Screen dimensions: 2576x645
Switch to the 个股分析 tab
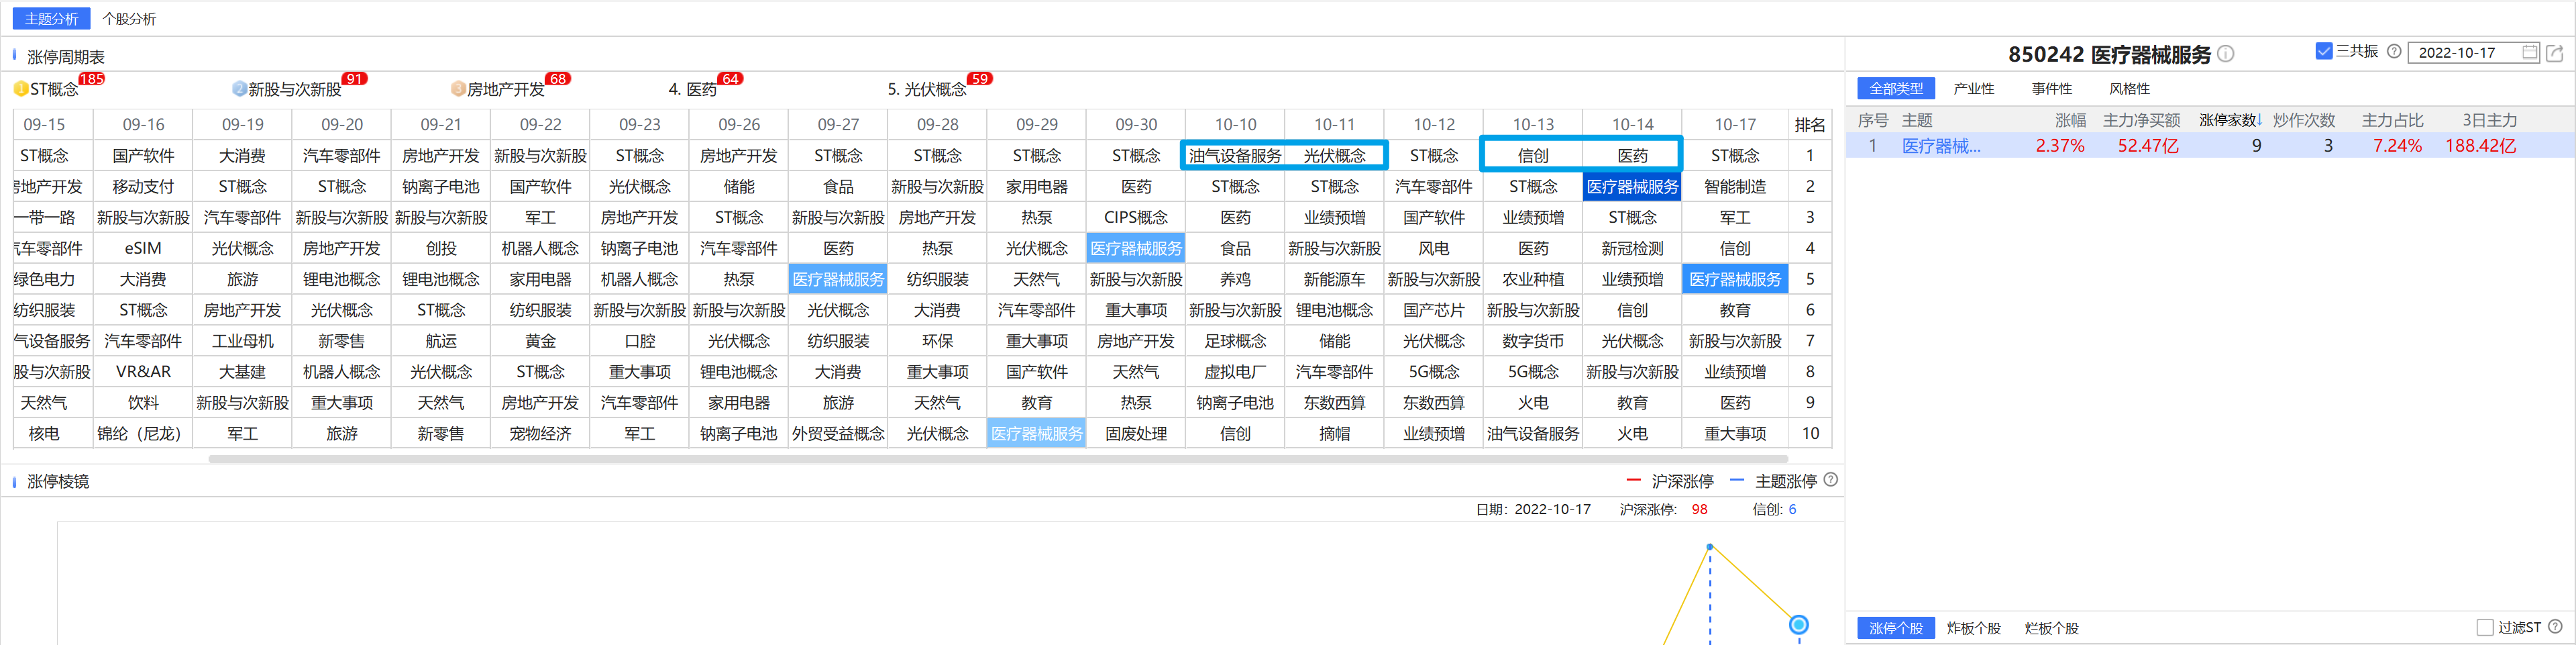click(x=129, y=19)
